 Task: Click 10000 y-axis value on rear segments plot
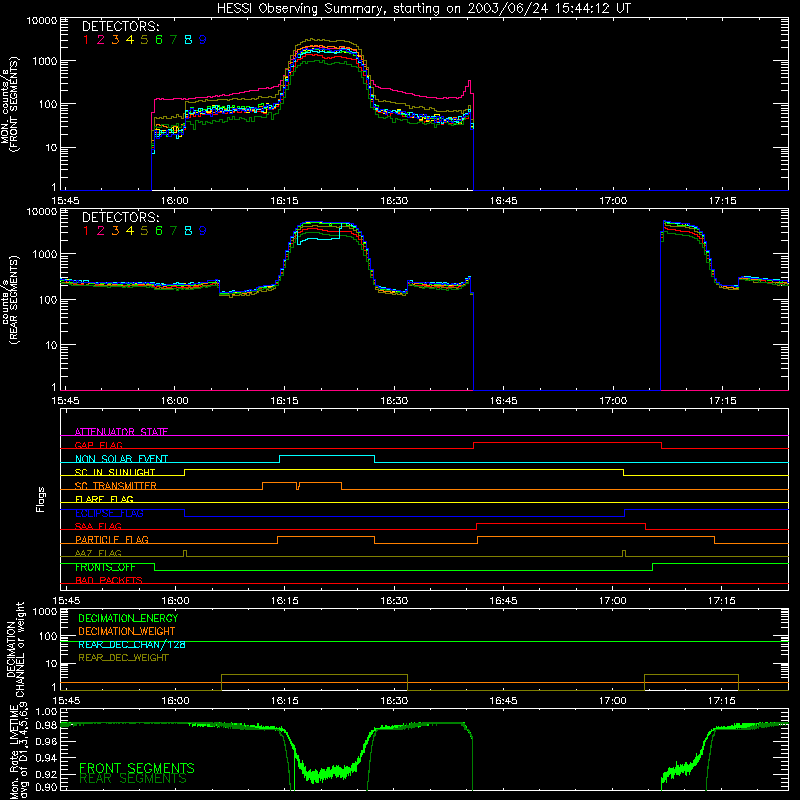click(x=42, y=211)
